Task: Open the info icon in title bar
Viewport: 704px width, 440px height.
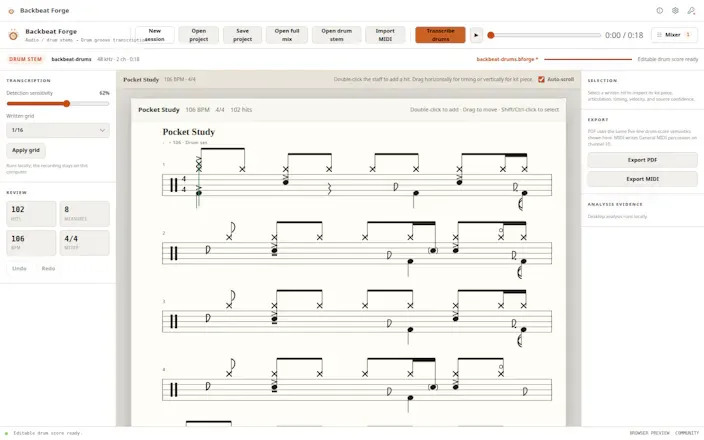Action: click(660, 10)
